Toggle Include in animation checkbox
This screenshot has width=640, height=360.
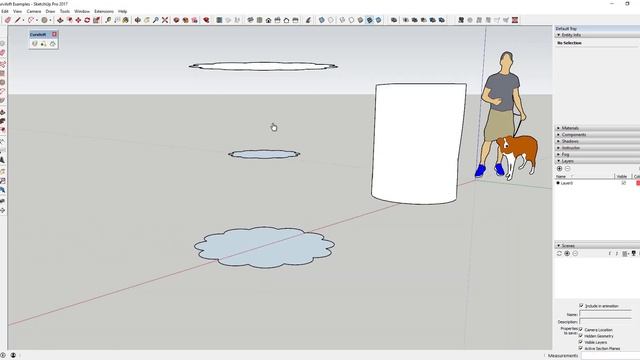point(581,305)
